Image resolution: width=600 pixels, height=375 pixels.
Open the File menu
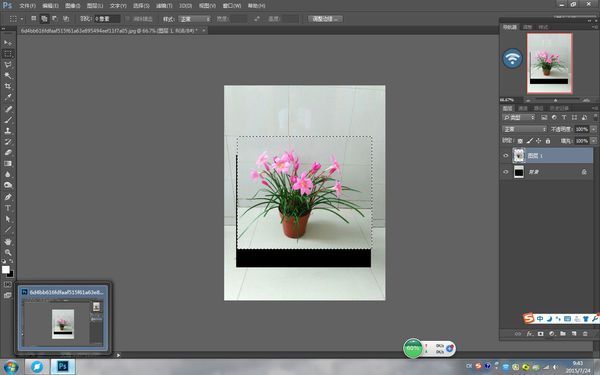coord(27,6)
